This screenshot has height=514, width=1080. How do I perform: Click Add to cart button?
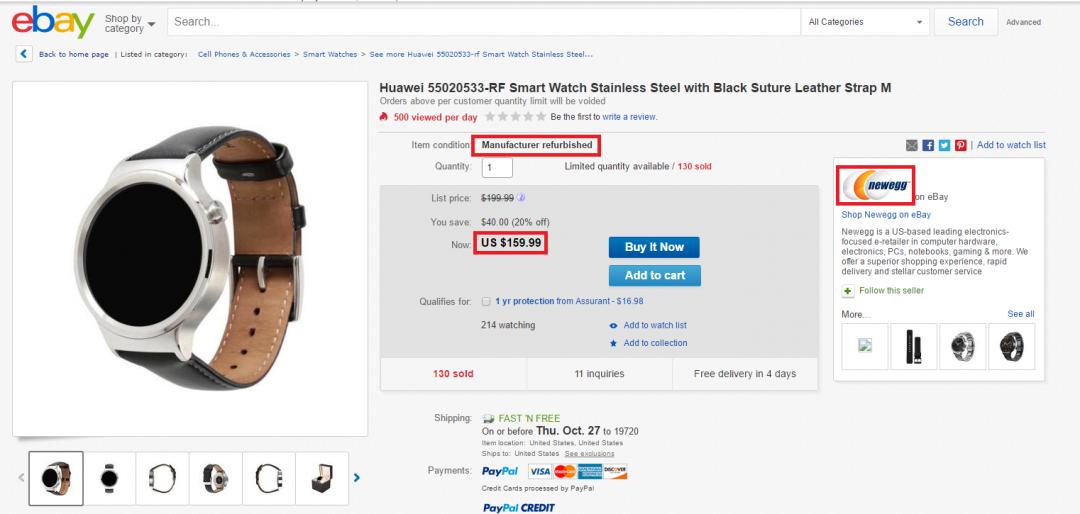point(654,275)
